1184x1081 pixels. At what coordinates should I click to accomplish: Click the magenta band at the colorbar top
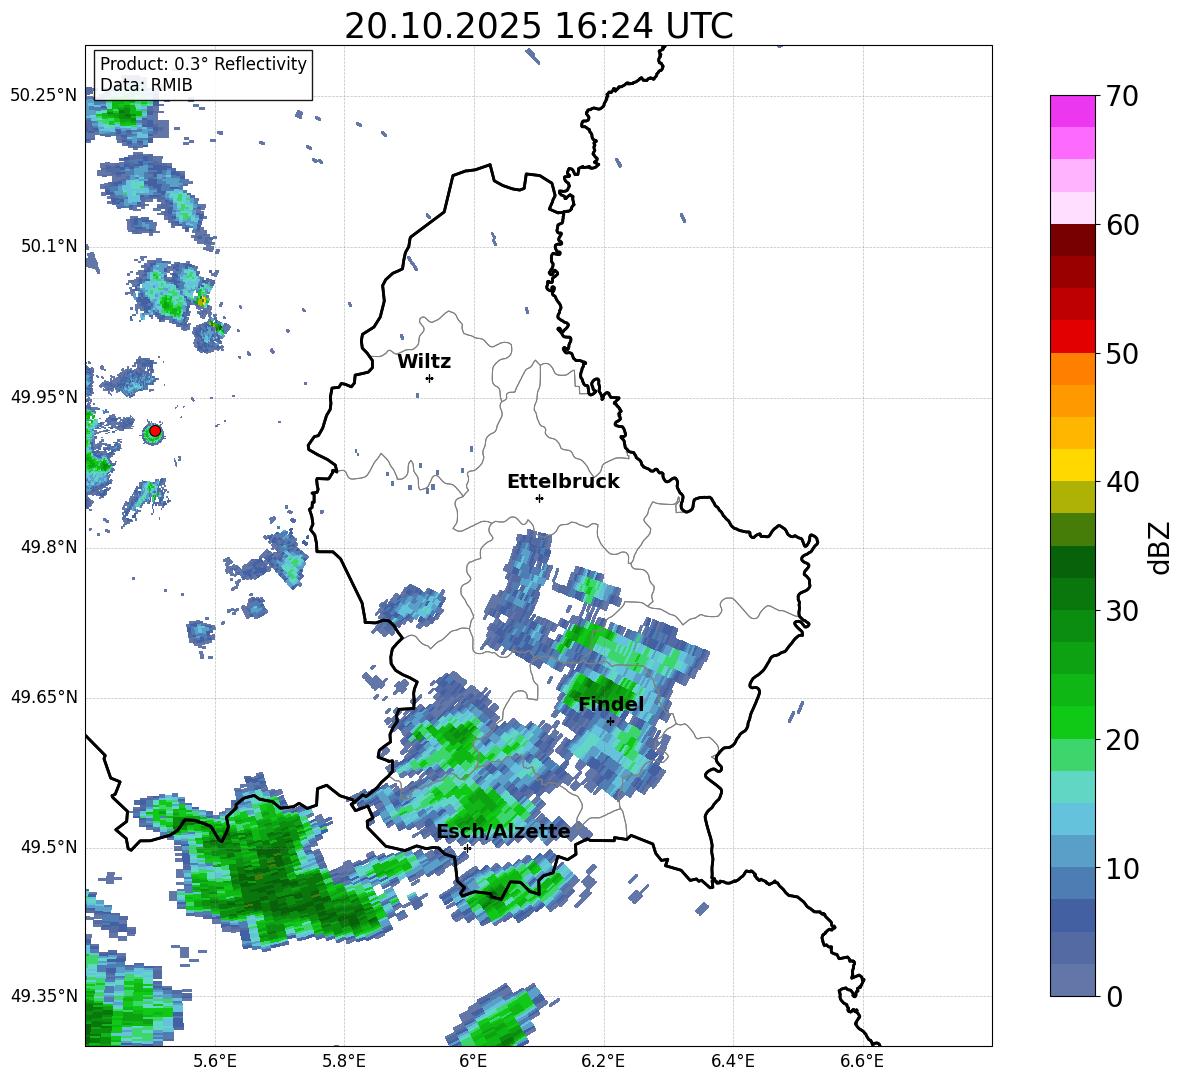(x=1073, y=111)
